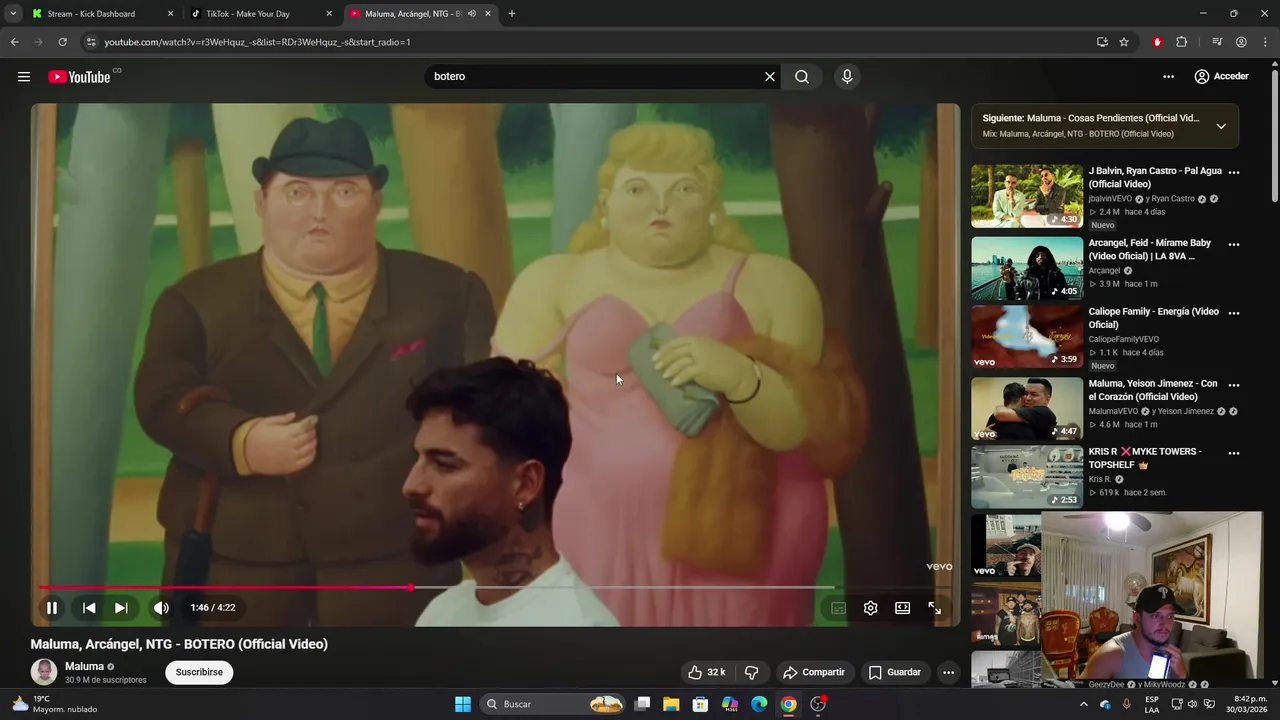The height and width of the screenshot is (720, 1280).
Task: Open File Explorer from the taskbar
Action: pos(671,704)
